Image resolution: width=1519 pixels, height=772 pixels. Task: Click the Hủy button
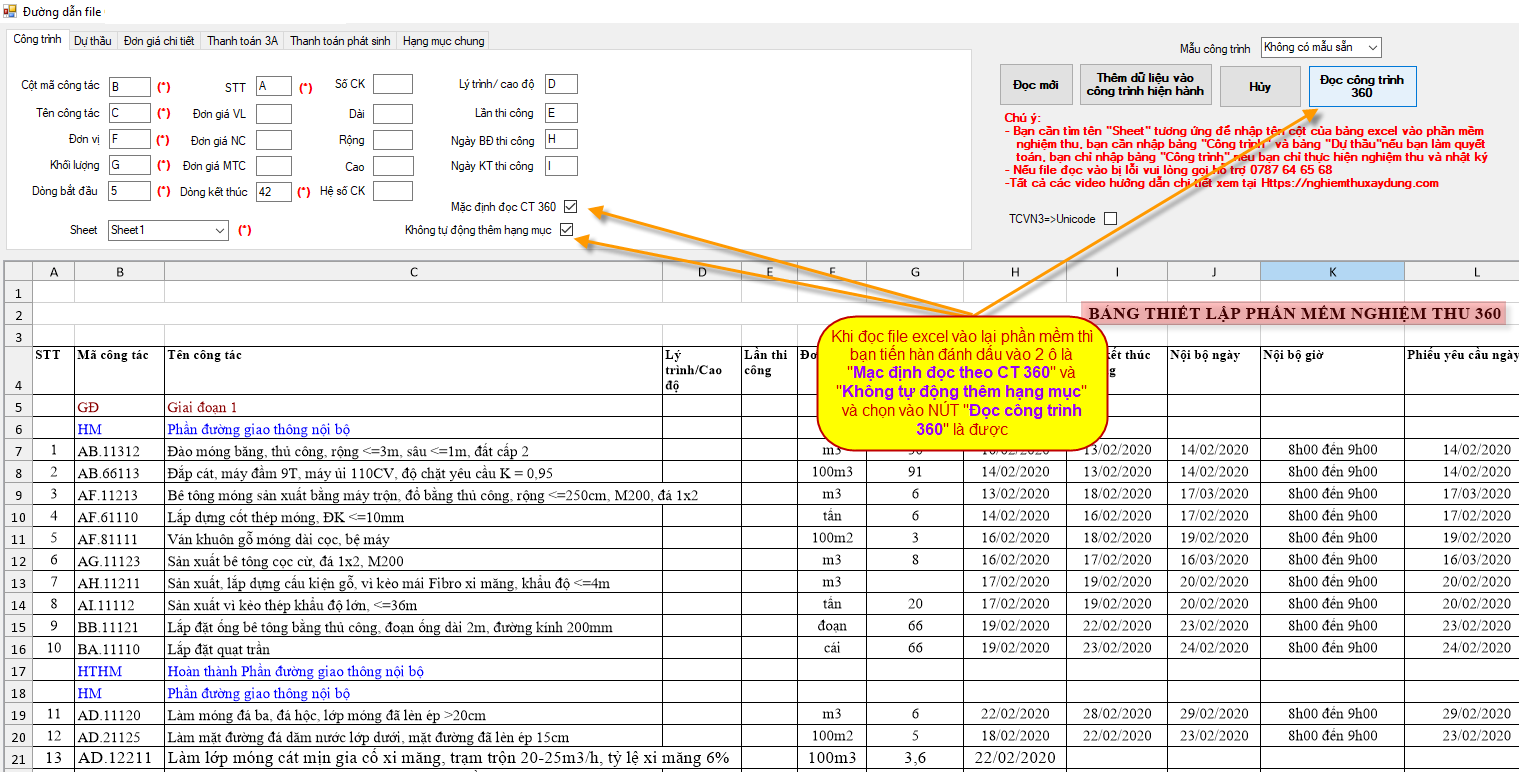[1260, 86]
